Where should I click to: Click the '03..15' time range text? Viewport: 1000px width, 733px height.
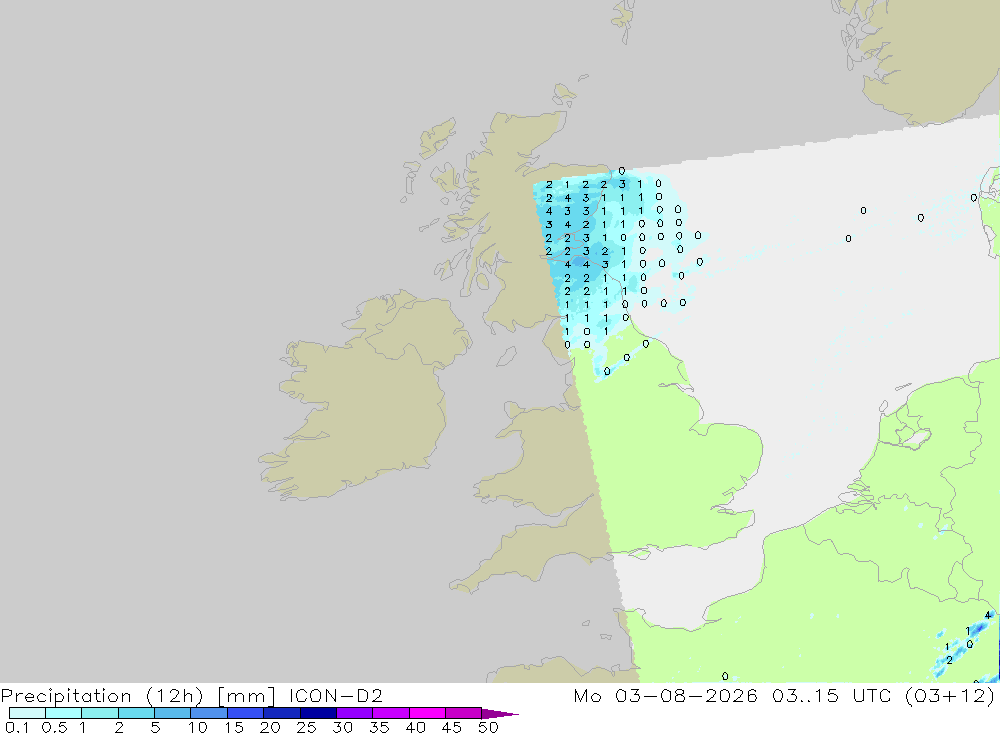(x=805, y=695)
